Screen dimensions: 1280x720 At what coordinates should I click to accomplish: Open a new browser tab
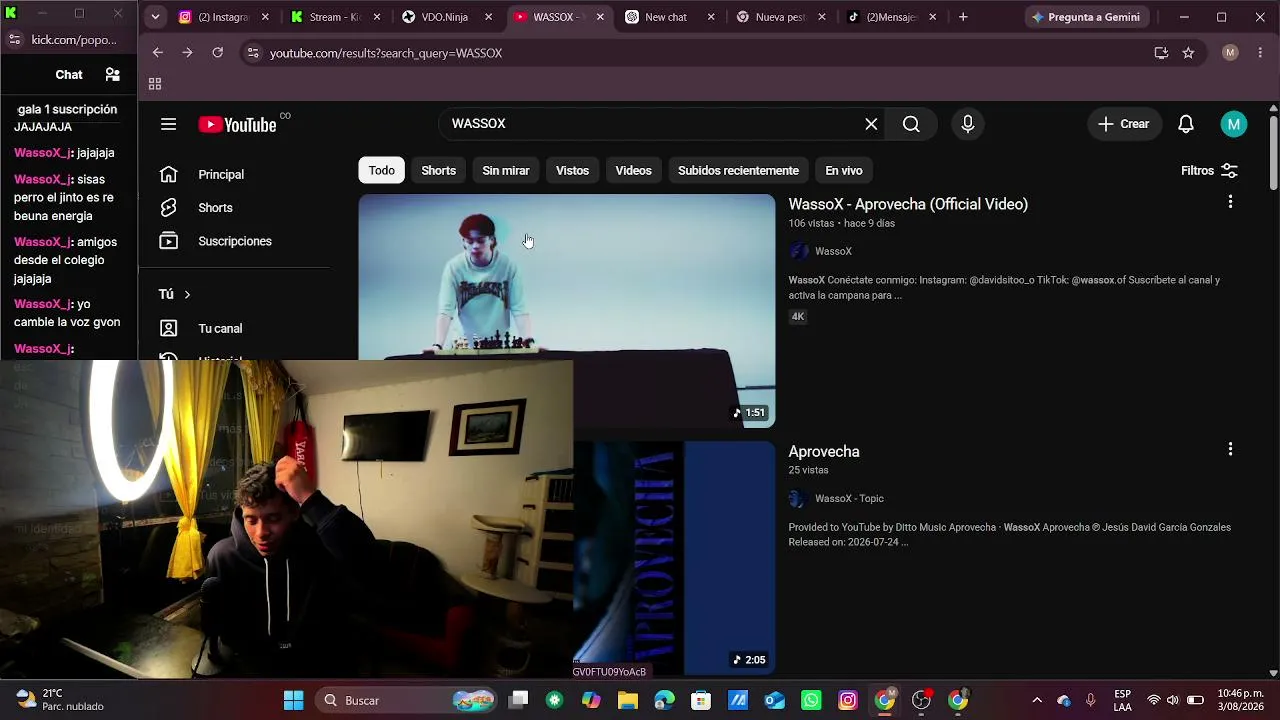coord(963,17)
